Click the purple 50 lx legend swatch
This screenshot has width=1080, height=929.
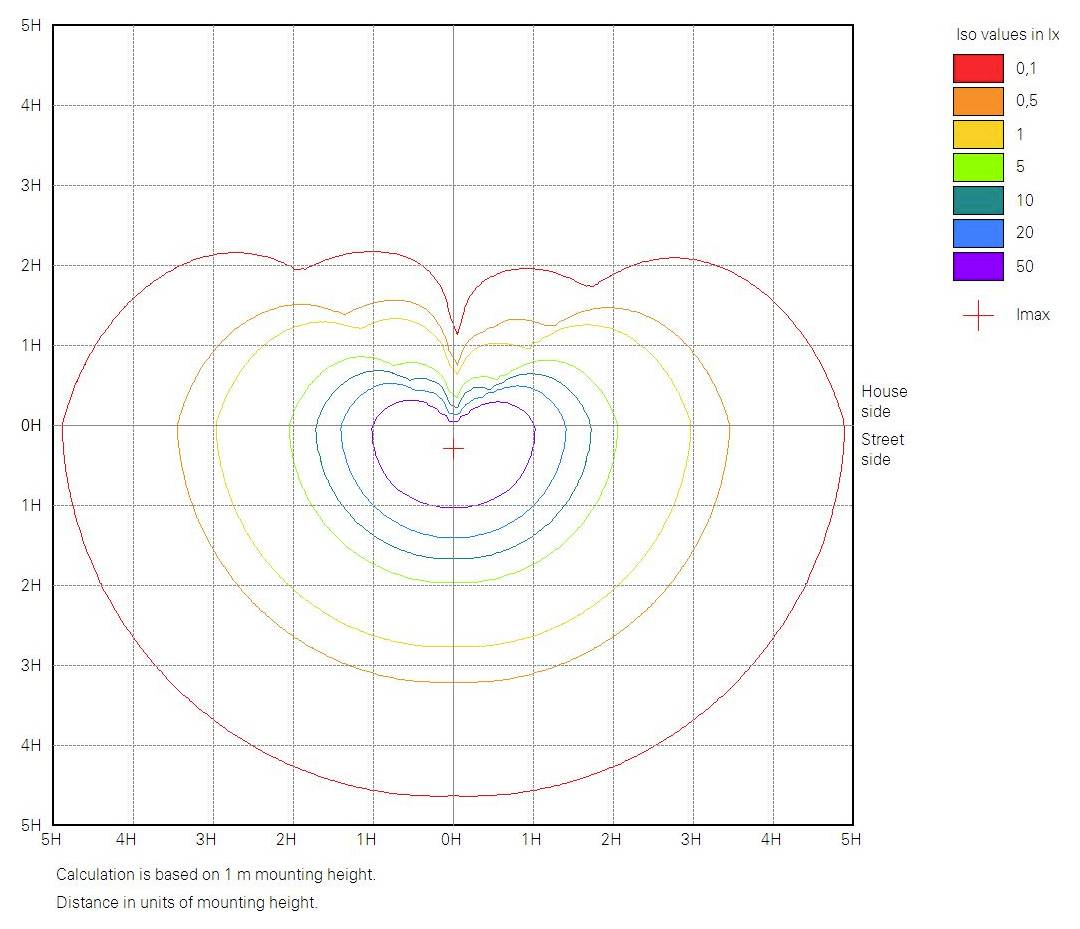(978, 267)
